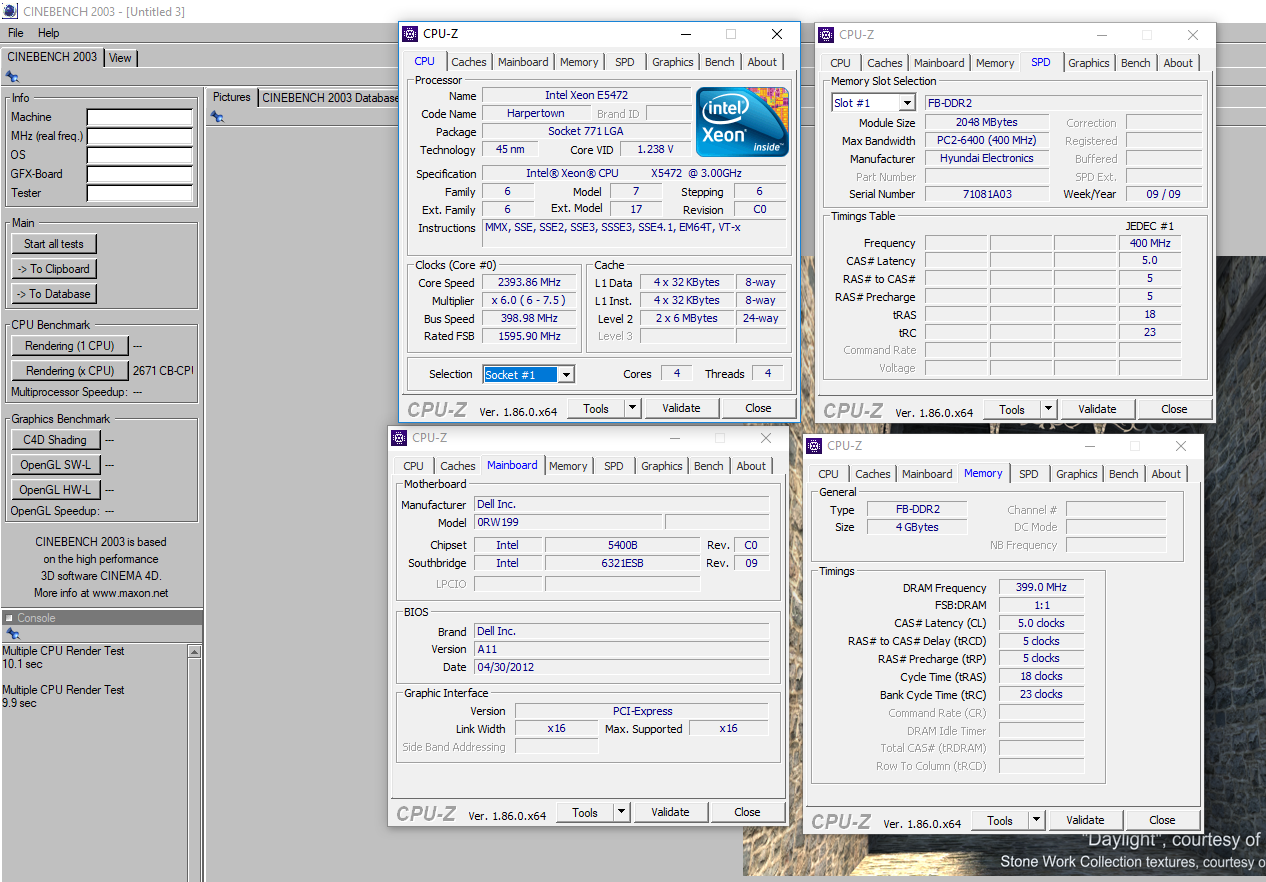Click Tools button in CPU window
This screenshot has height=882, width=1266.
point(596,408)
